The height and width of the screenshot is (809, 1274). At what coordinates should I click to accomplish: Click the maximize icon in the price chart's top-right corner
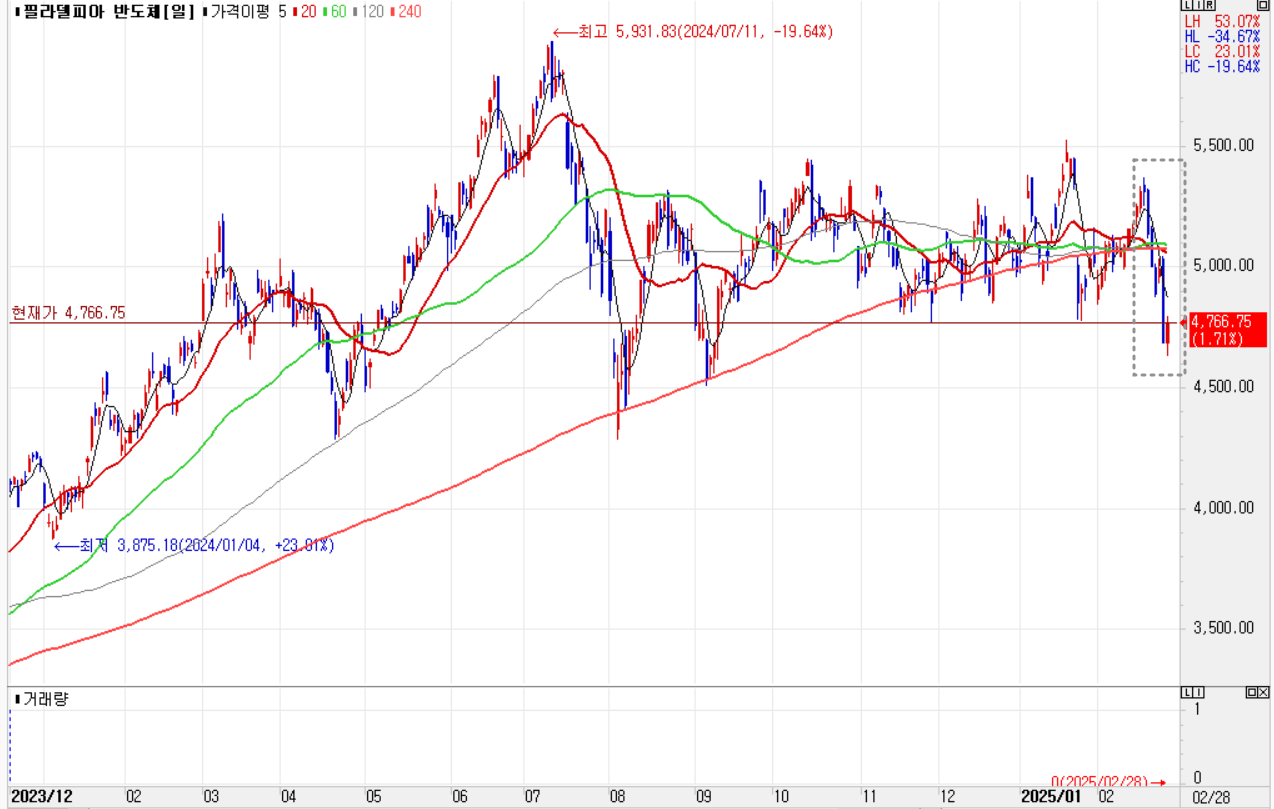pyautogui.click(x=1265, y=5)
